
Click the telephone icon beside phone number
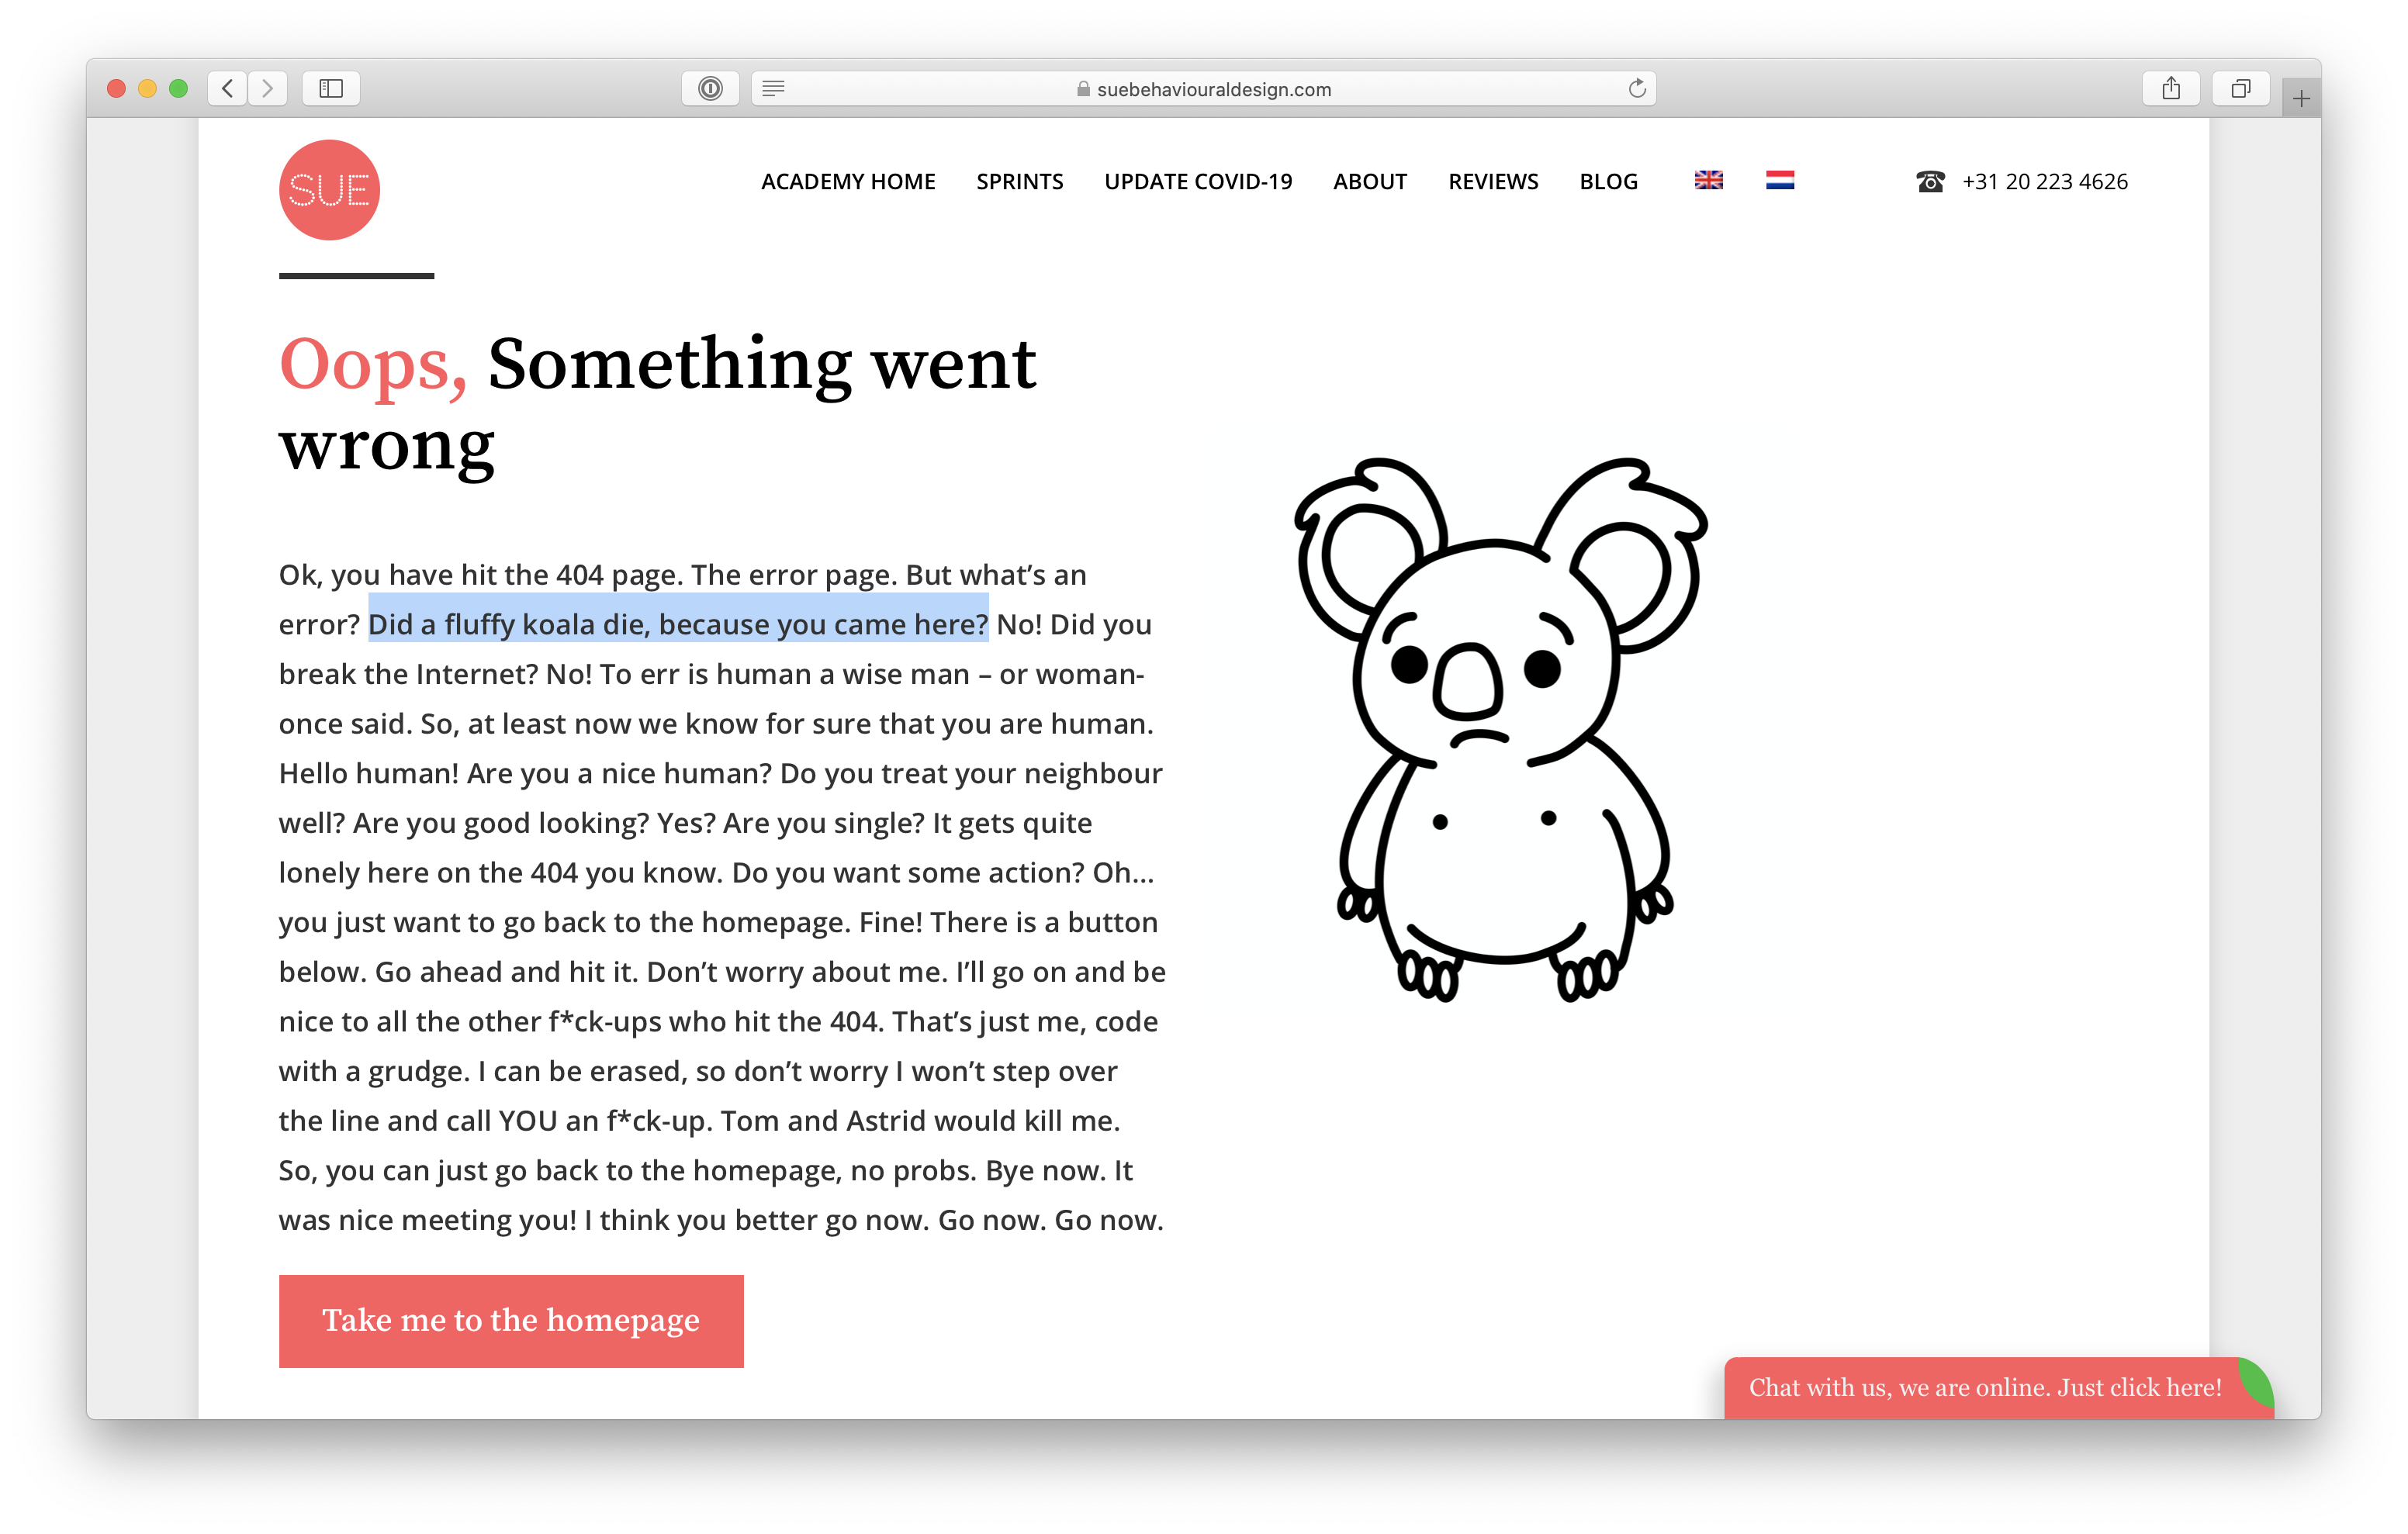coord(1930,181)
